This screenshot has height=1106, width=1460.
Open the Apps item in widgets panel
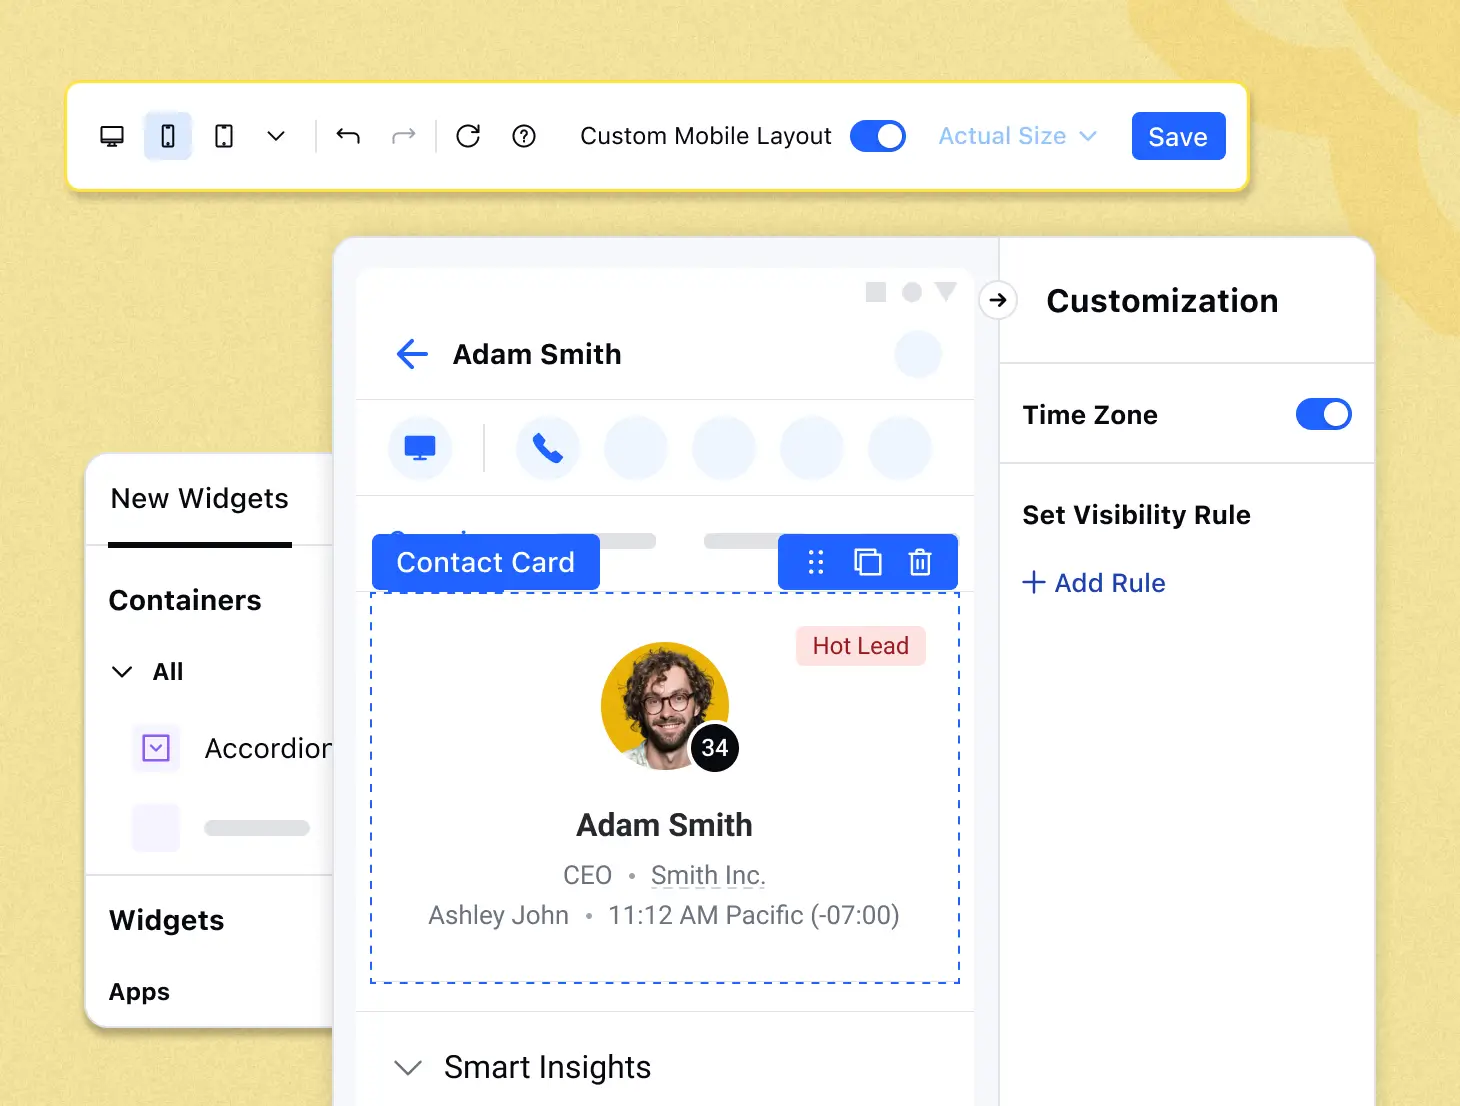(x=139, y=992)
